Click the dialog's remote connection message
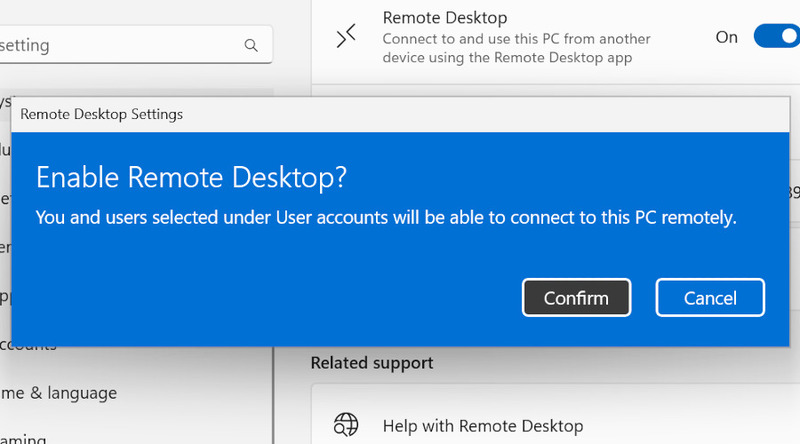 click(386, 217)
